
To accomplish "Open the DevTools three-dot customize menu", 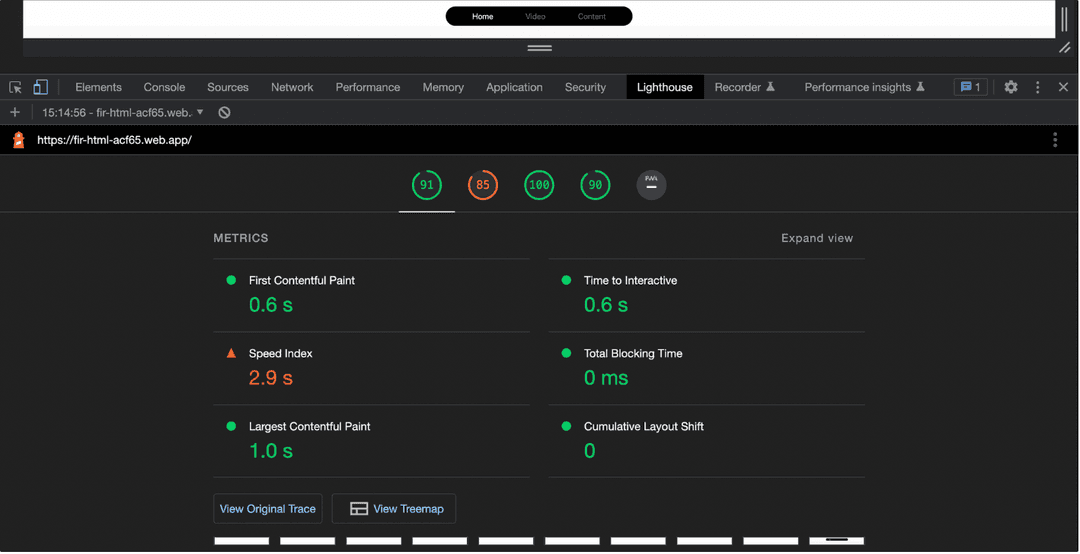I will [1037, 87].
